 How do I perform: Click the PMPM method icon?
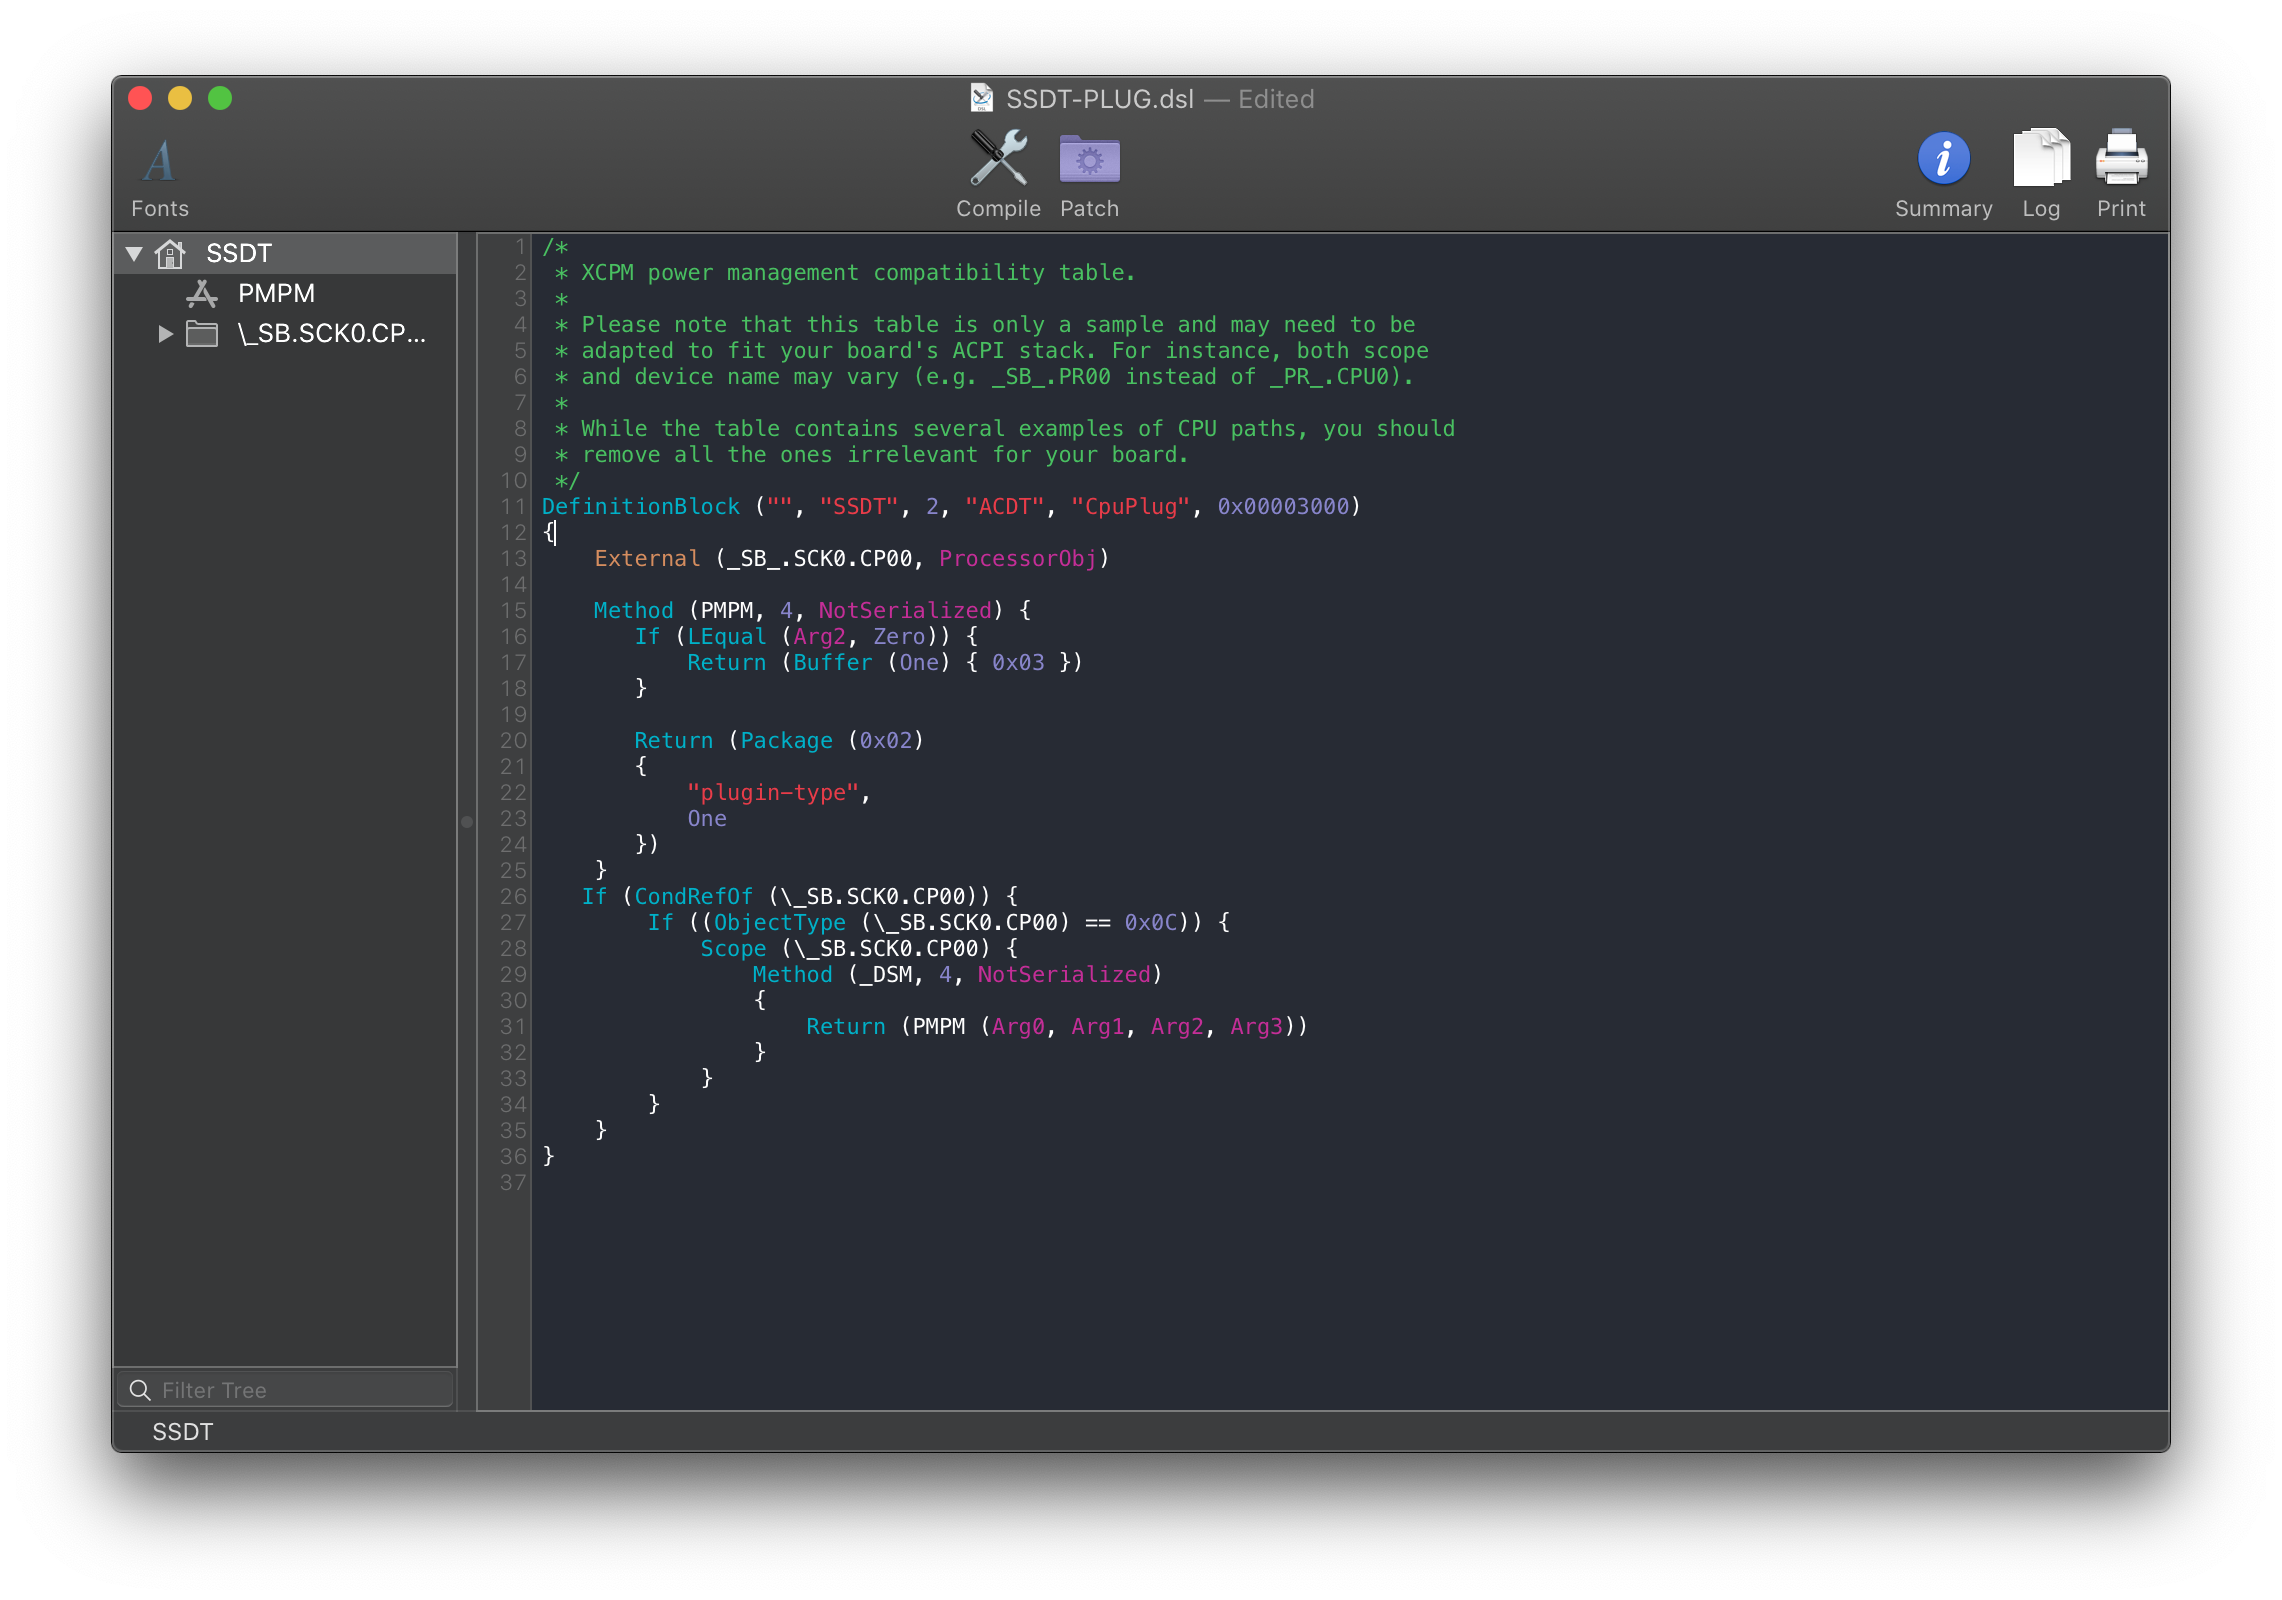(202, 294)
